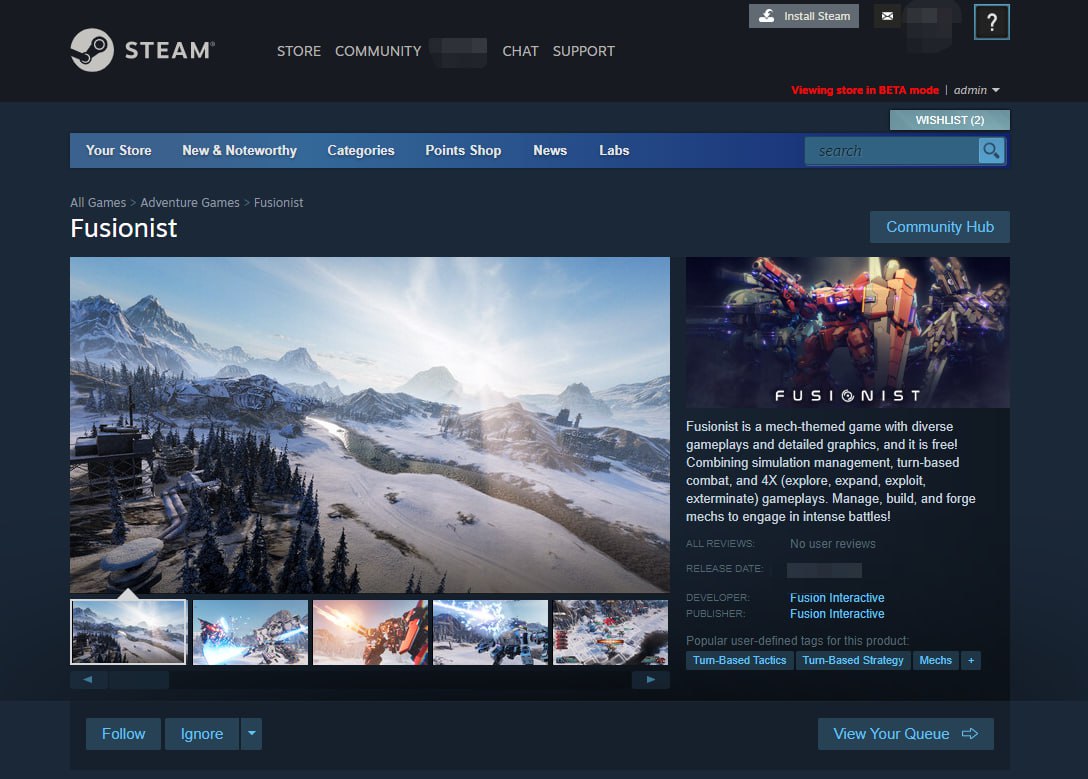Select the blue beam mech battle thumbnail
The height and width of the screenshot is (779, 1088).
pos(491,632)
